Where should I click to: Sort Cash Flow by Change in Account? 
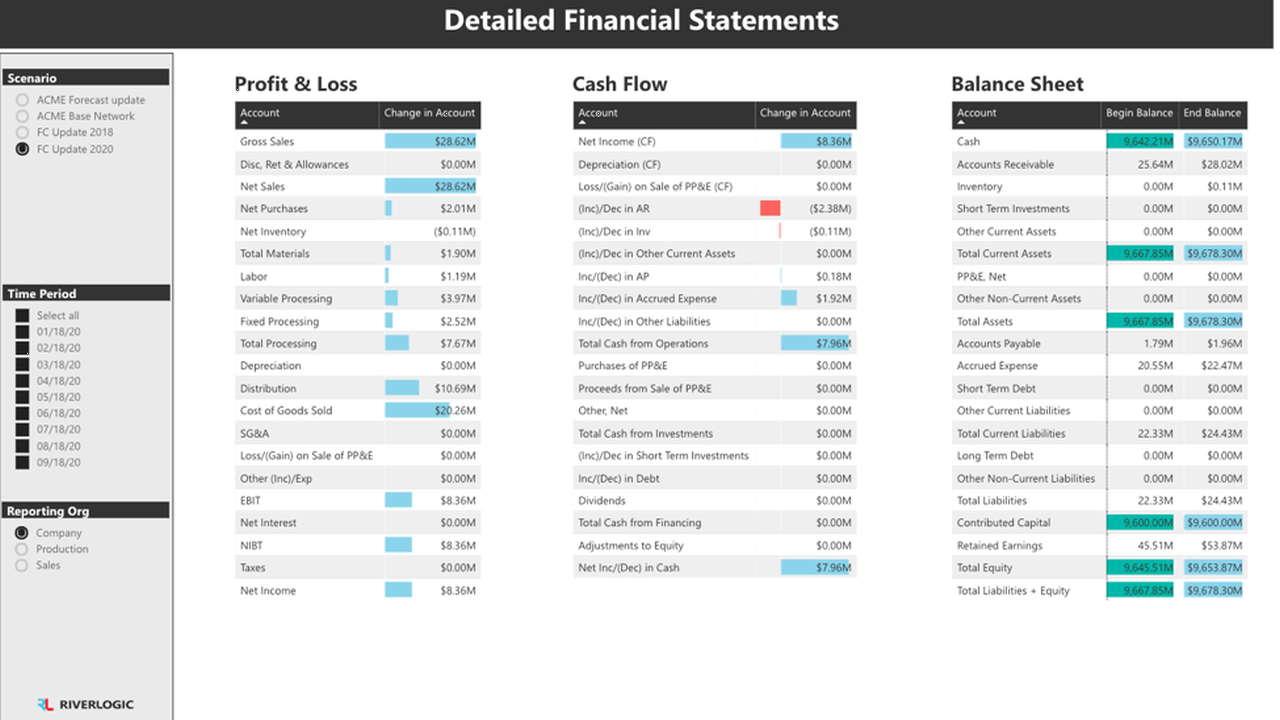(x=805, y=113)
